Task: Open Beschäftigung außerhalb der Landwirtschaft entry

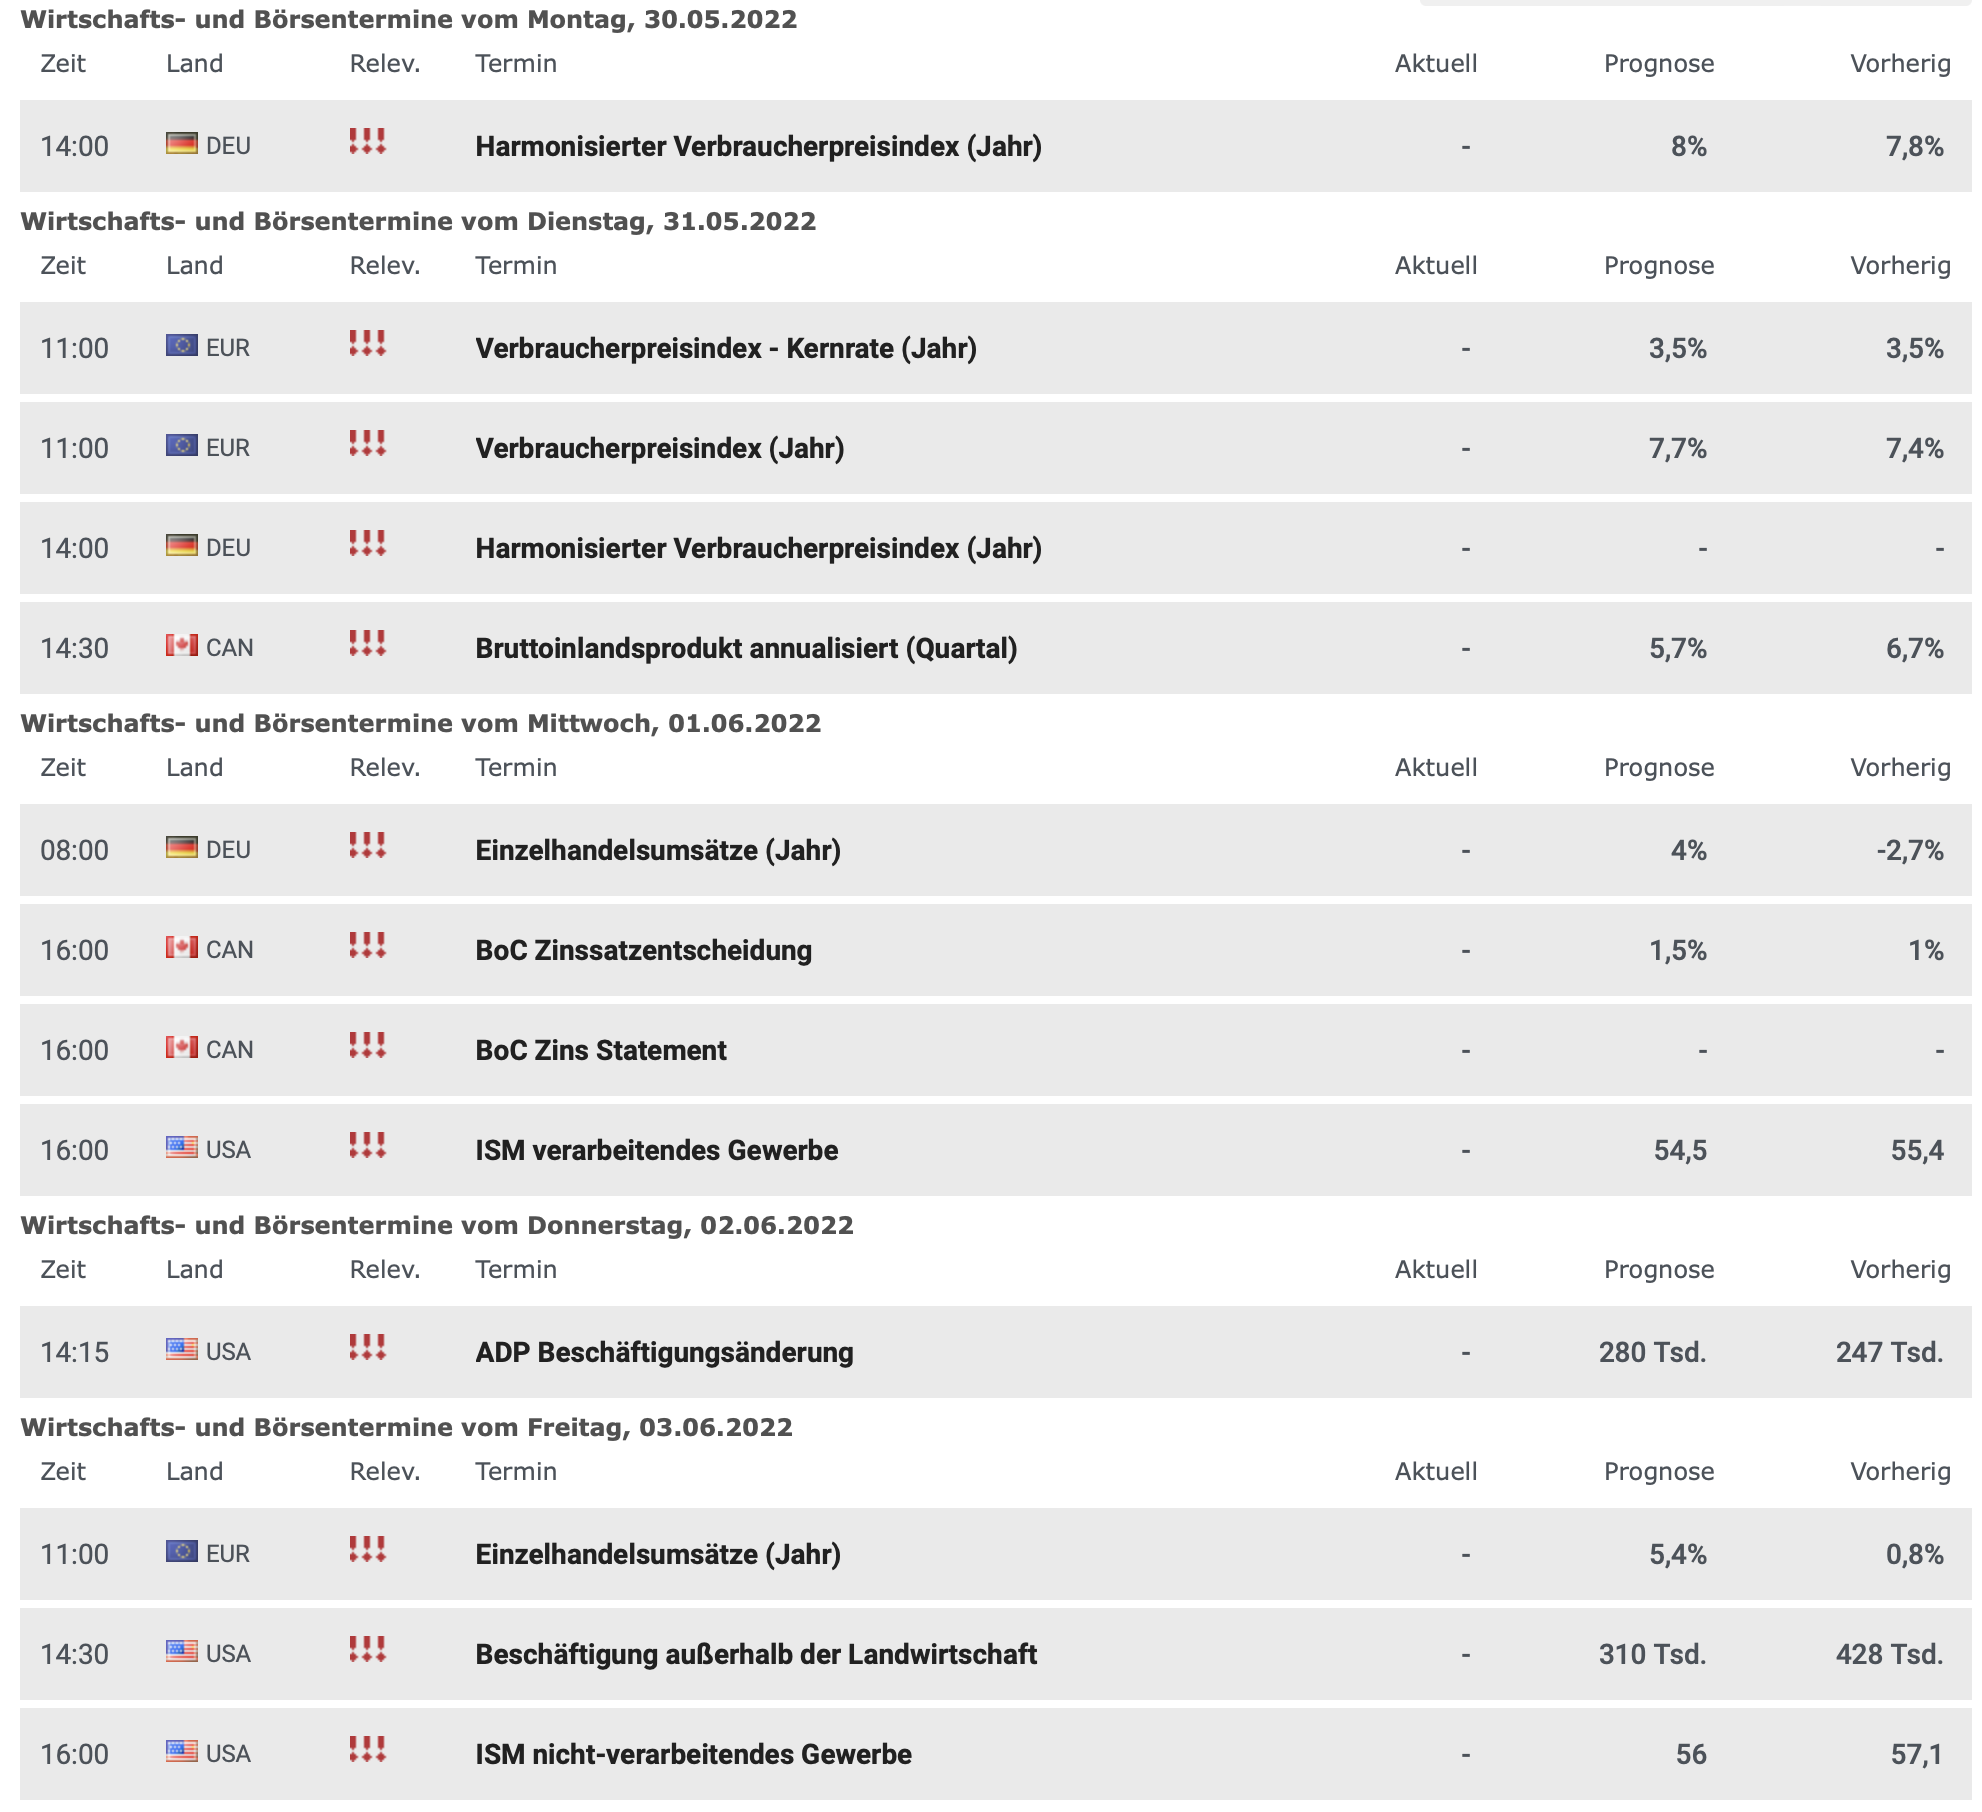Action: pyautogui.click(x=756, y=1655)
